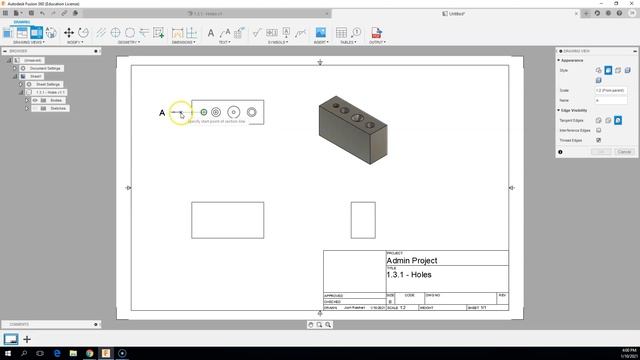
Task: Open the Dimensions dropdown
Action: [x=184, y=42]
